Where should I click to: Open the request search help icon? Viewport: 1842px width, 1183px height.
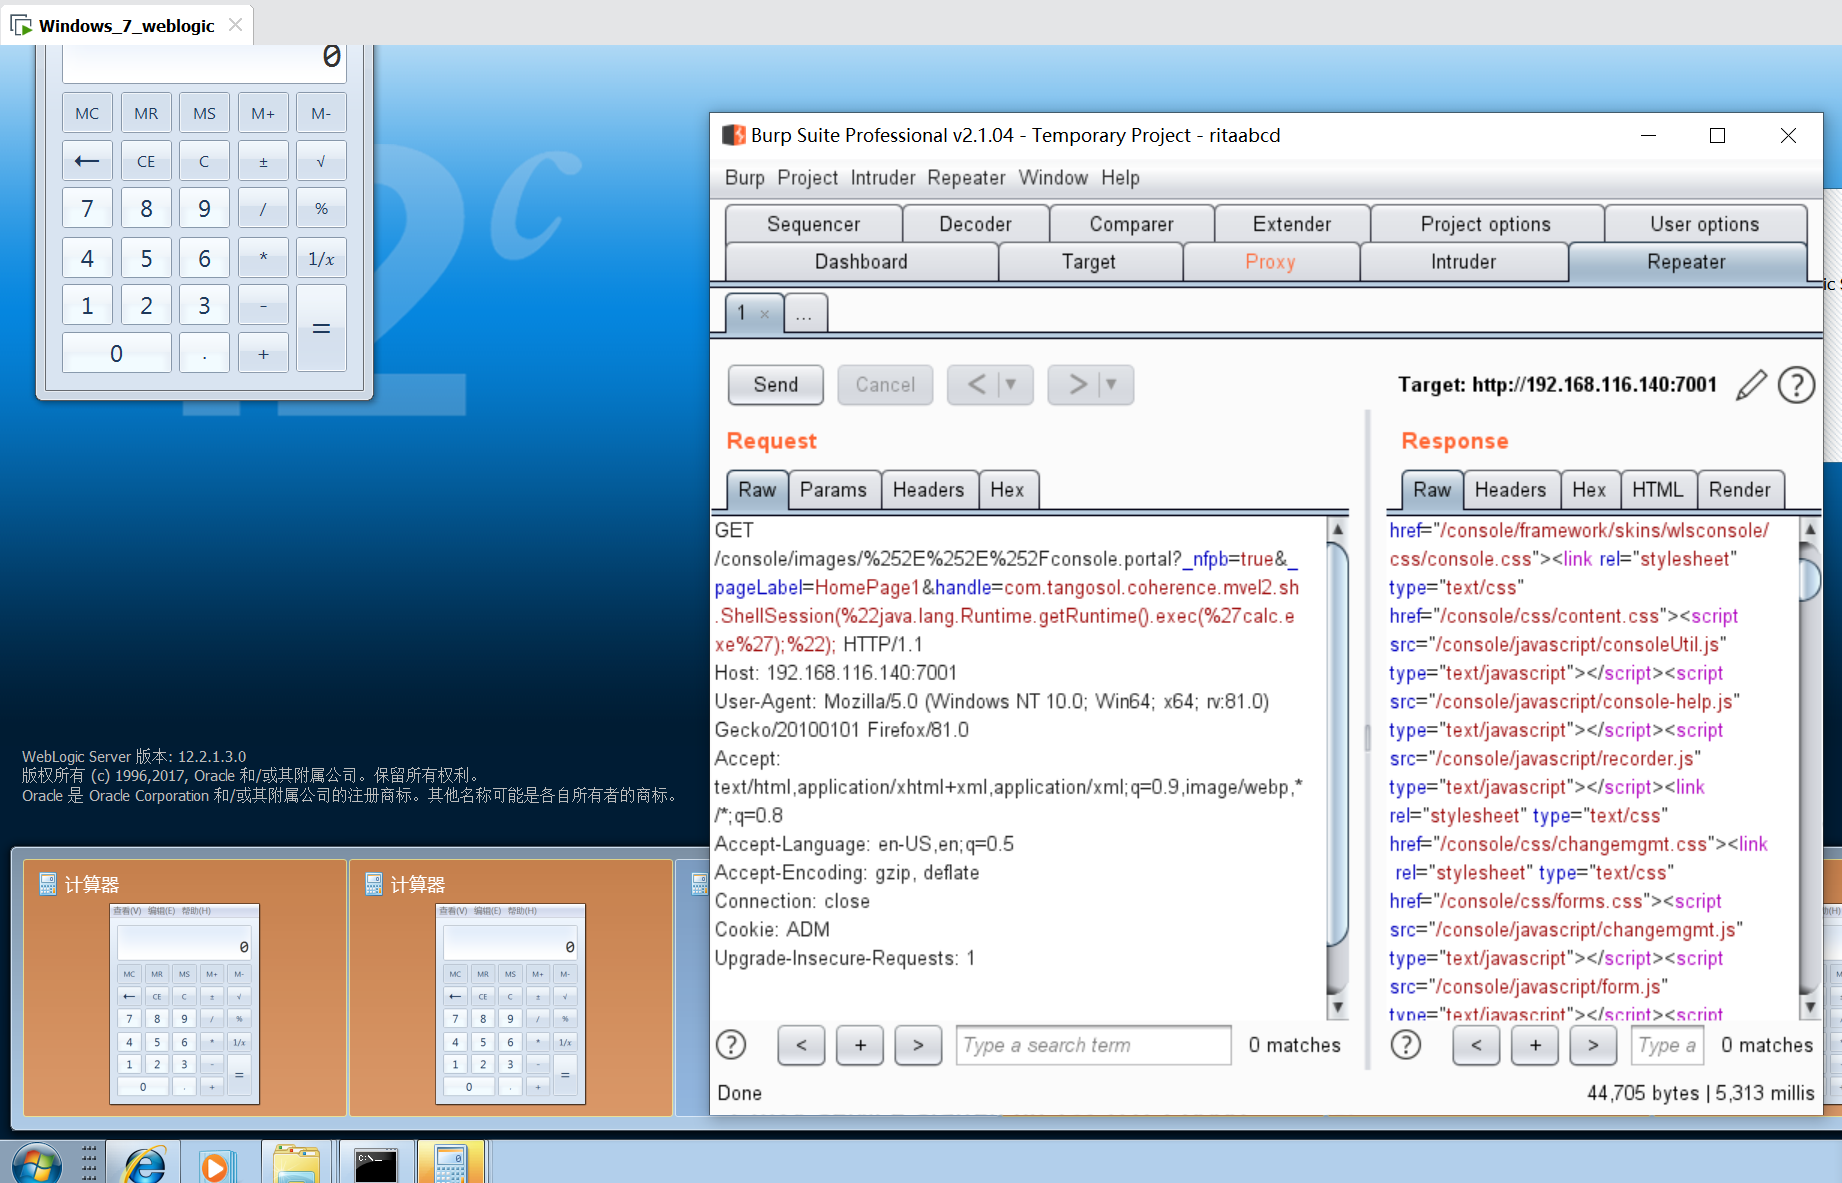pyautogui.click(x=731, y=1045)
